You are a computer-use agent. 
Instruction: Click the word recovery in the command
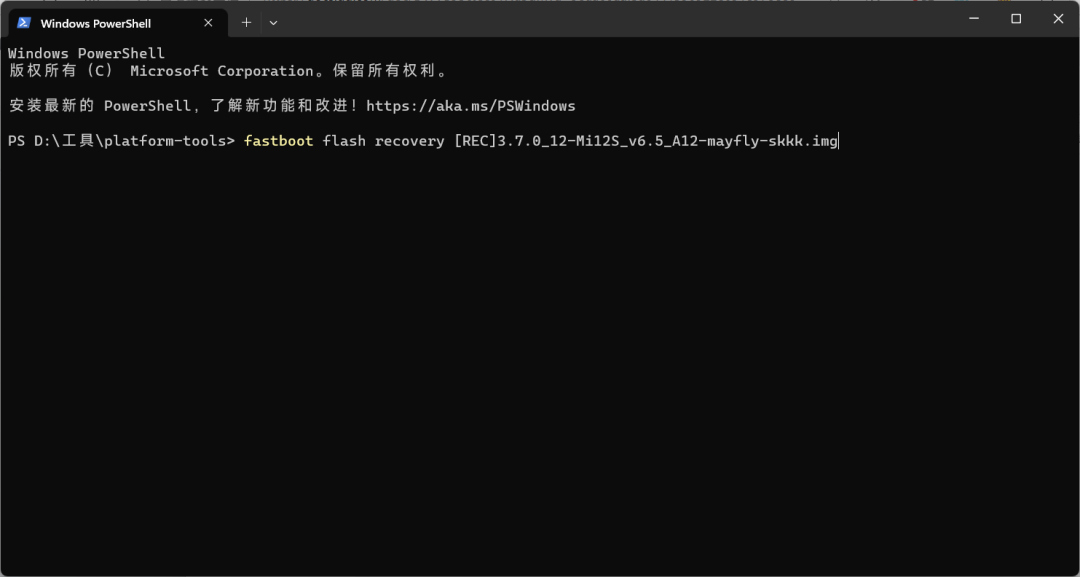tap(409, 141)
